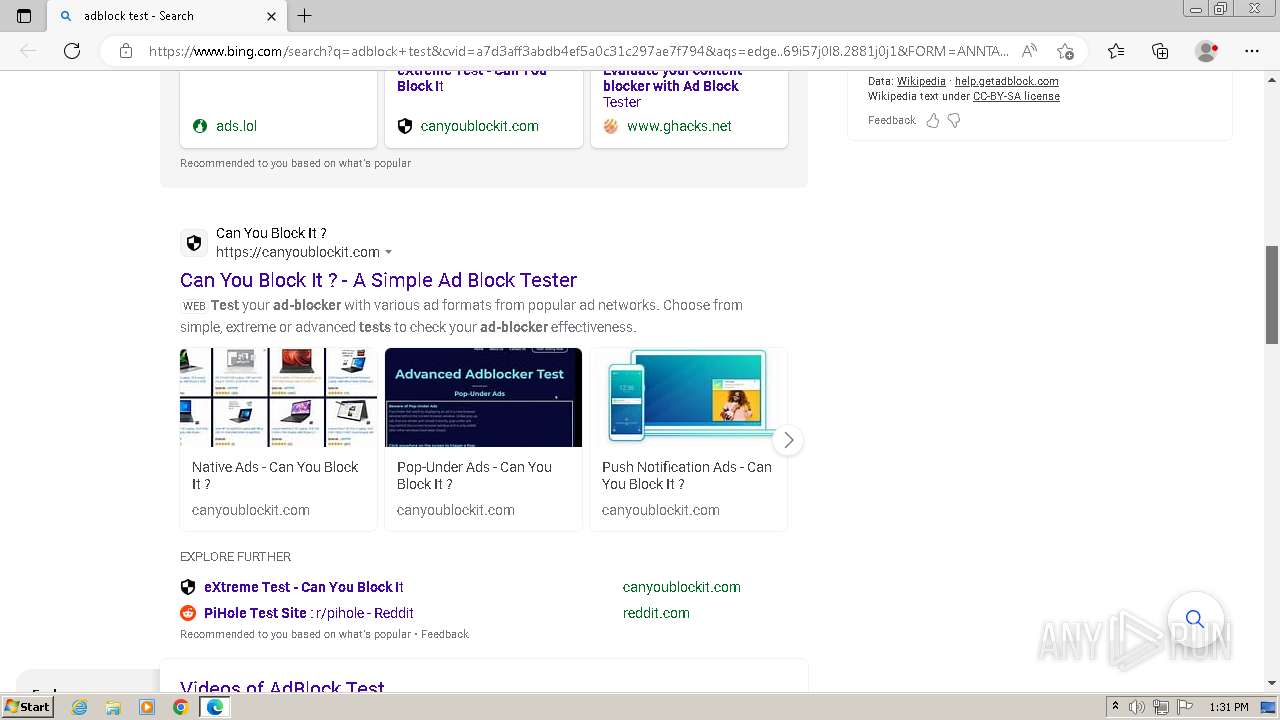Open the Windows Start menu
The height and width of the screenshot is (720, 1280).
click(27, 707)
